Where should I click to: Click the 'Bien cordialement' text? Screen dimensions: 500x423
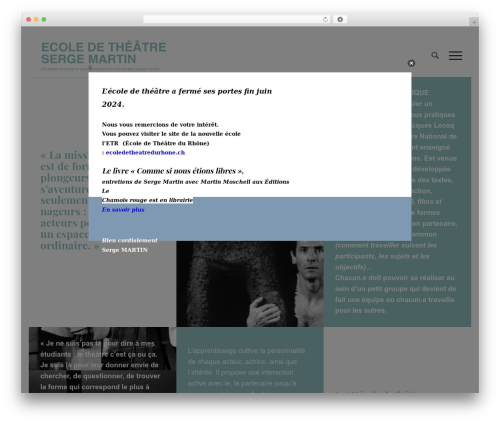[130, 240]
